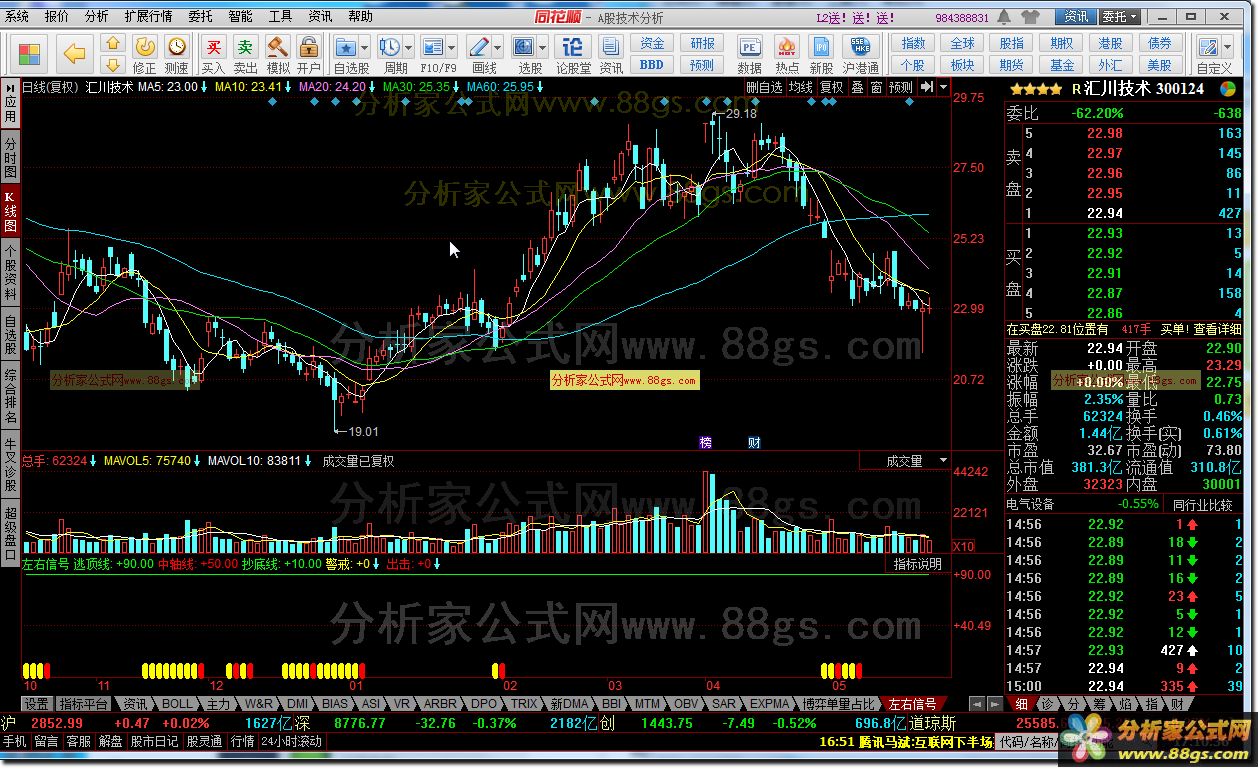1260x769 pixels.
Task: Toggle the 叠 overlay chart option
Action: [x=857, y=87]
